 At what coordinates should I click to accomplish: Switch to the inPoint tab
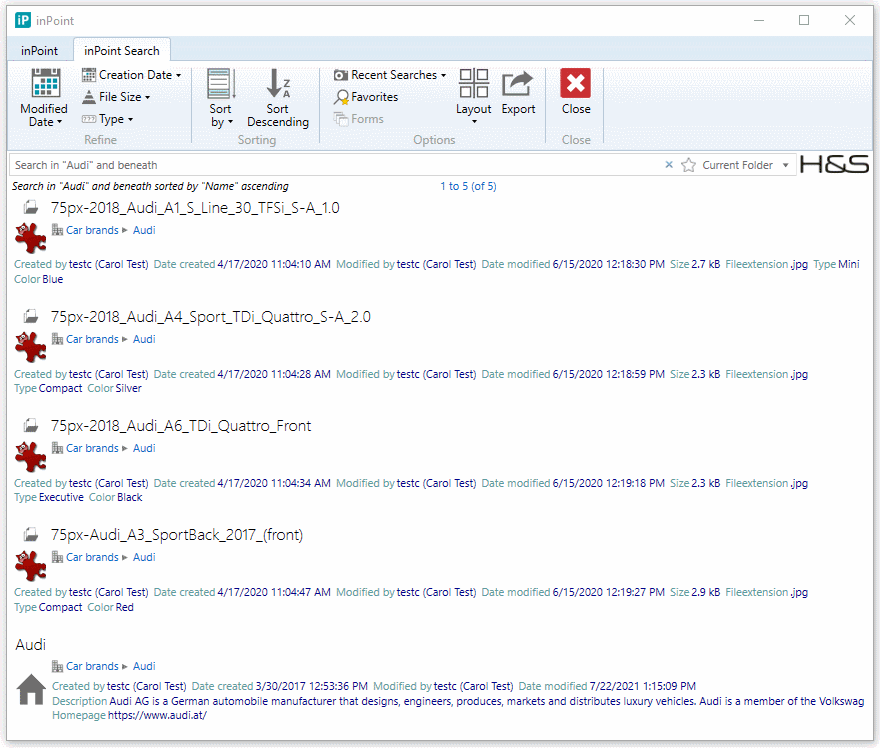[x=39, y=51]
